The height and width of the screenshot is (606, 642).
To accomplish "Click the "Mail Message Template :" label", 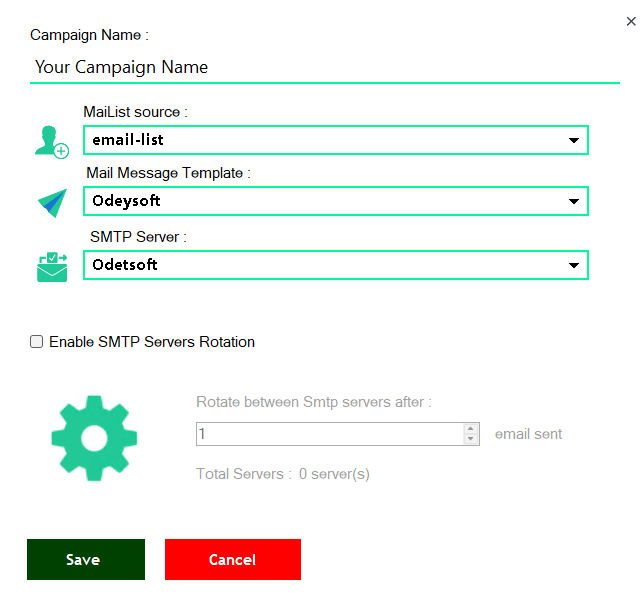I will coord(168,173).
